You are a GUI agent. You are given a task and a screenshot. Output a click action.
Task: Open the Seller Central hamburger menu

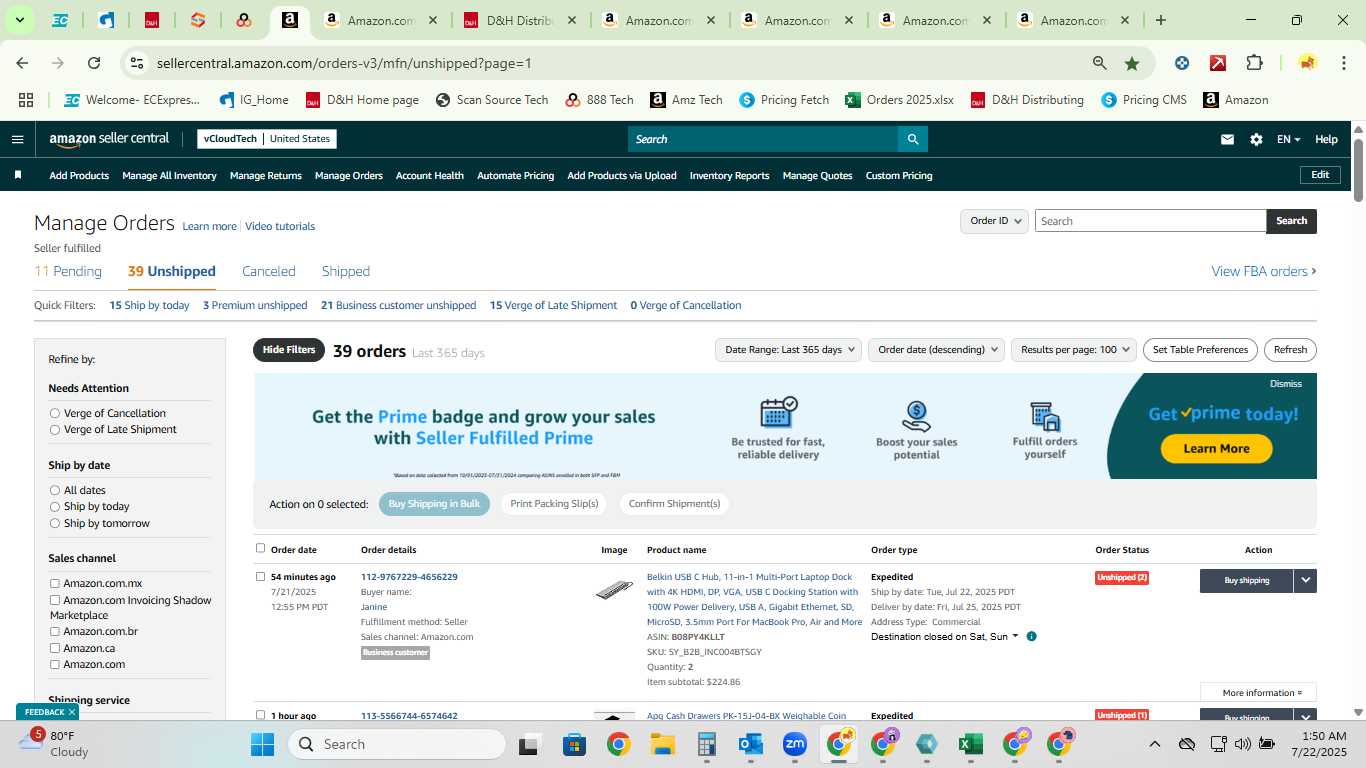click(17, 139)
